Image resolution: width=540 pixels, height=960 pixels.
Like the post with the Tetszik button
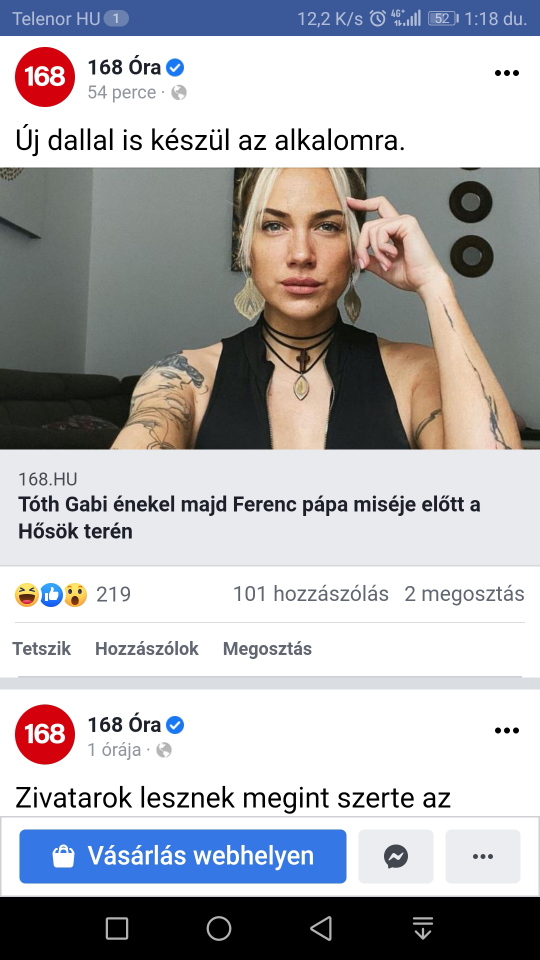pyautogui.click(x=42, y=649)
